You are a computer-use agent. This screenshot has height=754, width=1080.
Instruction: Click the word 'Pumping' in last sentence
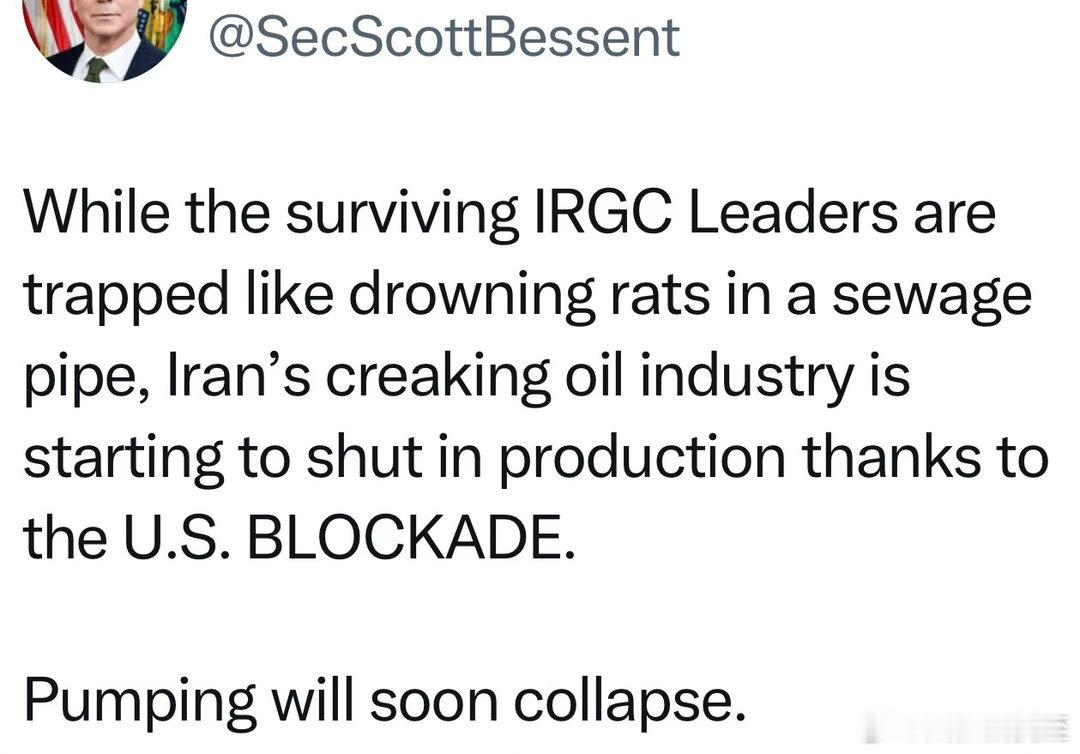(138, 703)
